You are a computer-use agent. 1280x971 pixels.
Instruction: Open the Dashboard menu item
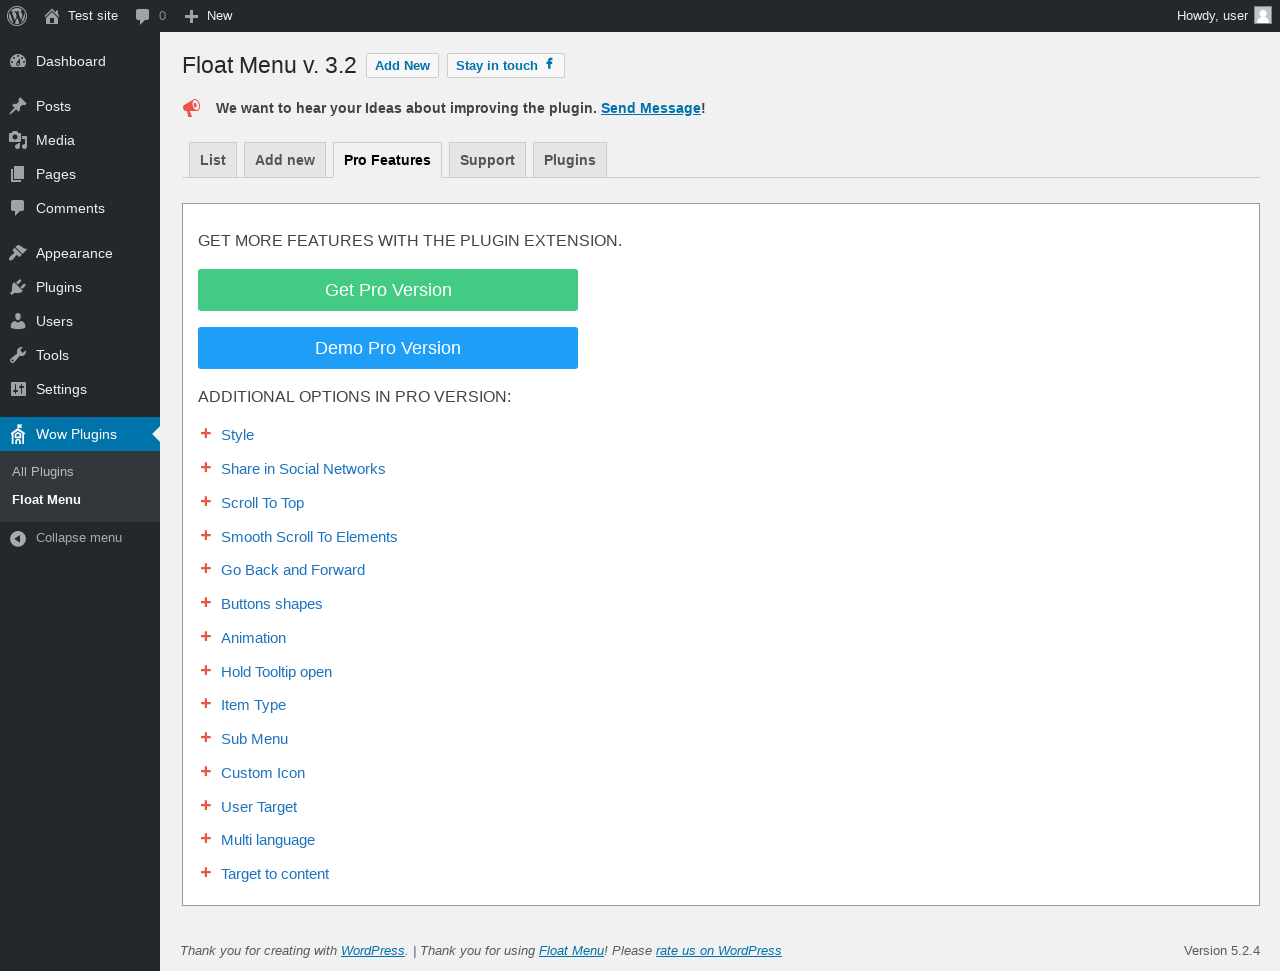pos(80,61)
